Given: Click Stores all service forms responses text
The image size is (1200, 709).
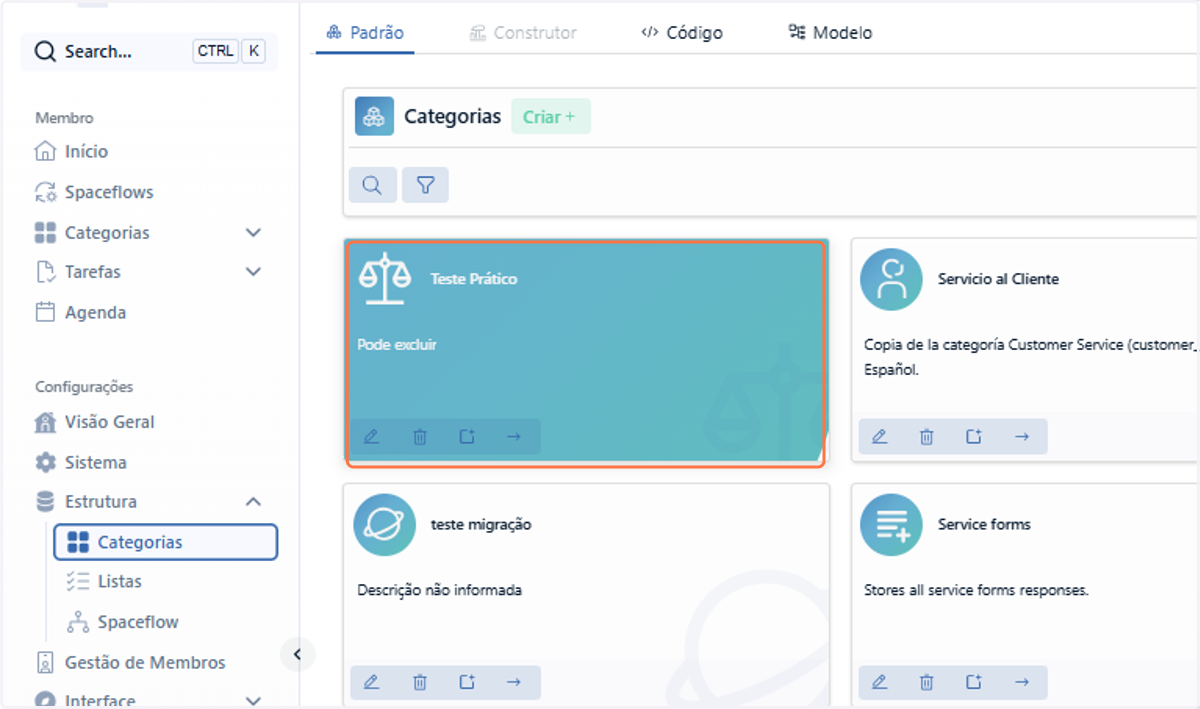Looking at the screenshot, I should click(976, 590).
